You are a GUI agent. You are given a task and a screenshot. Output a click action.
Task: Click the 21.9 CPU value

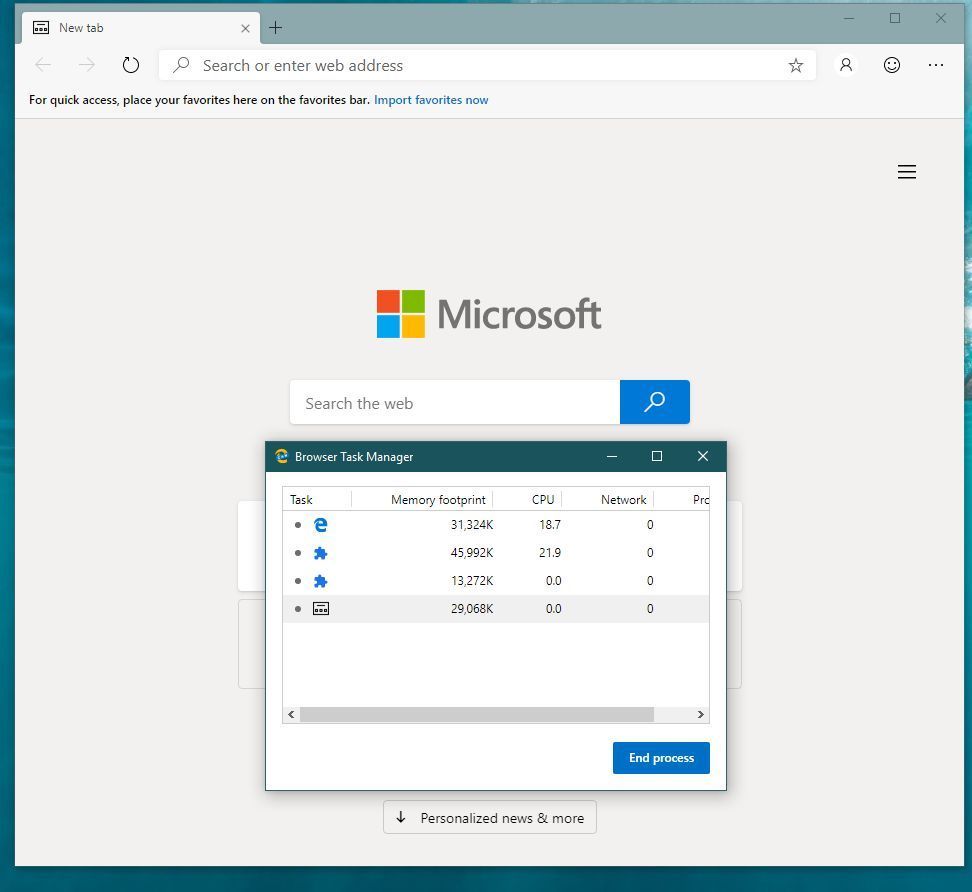pyautogui.click(x=550, y=553)
